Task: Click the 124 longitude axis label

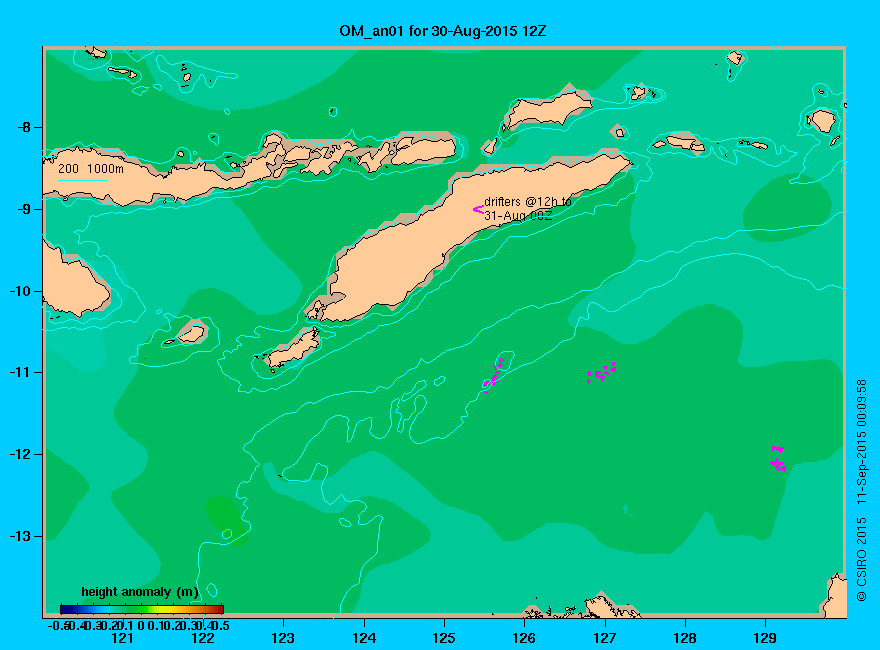Action: (x=364, y=638)
